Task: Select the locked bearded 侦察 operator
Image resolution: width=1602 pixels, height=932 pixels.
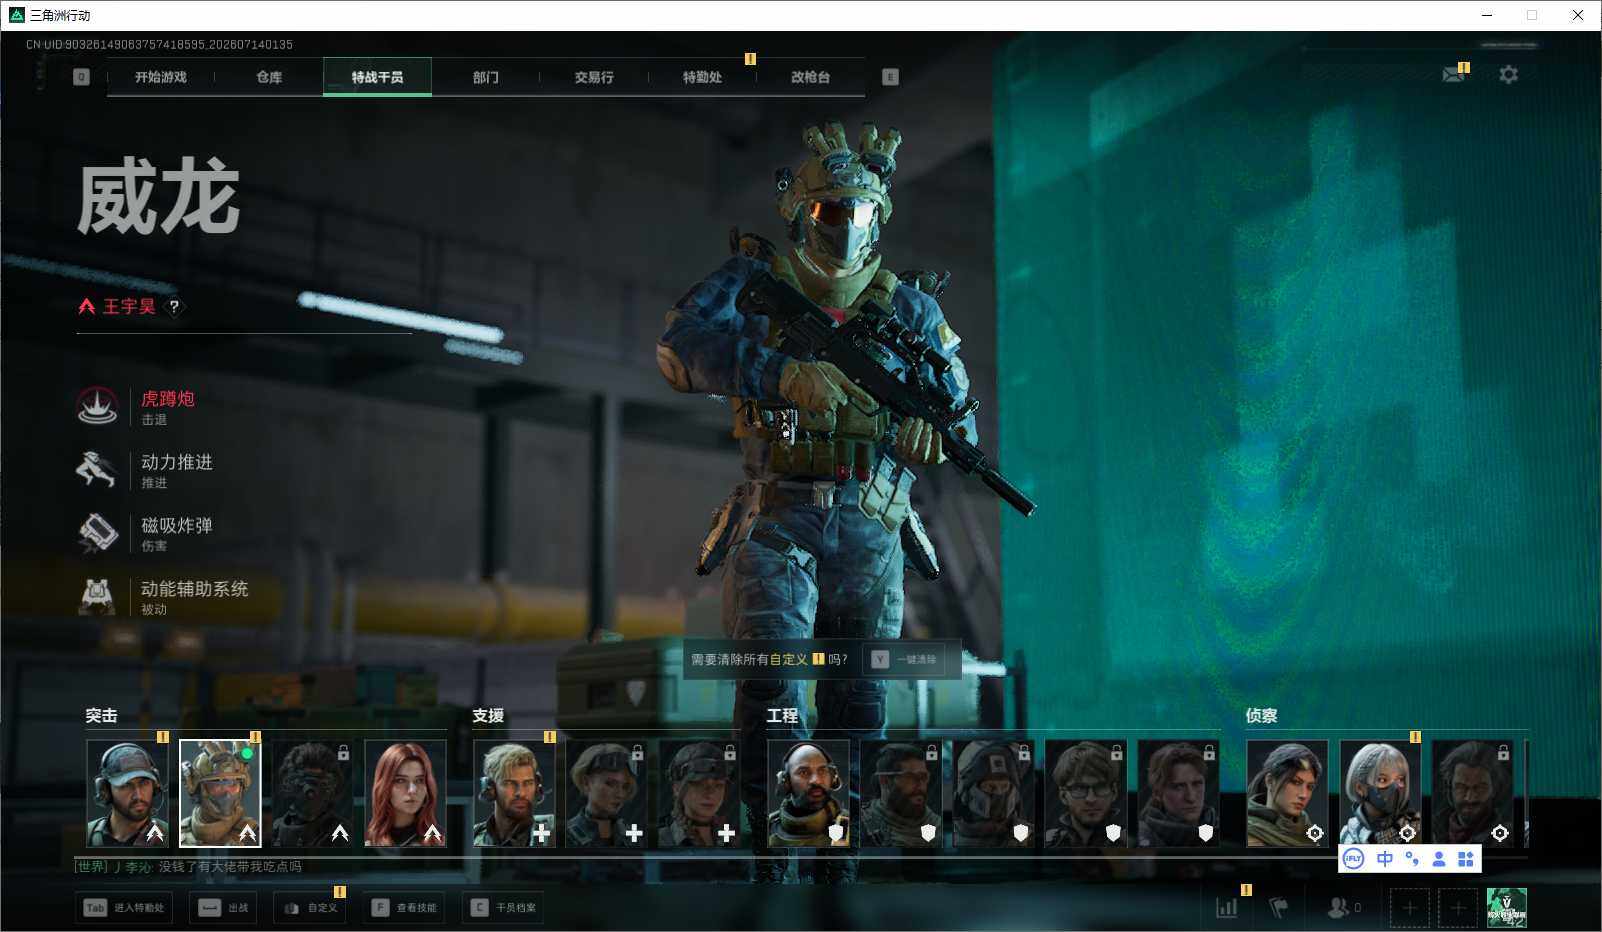Action: tap(1473, 793)
